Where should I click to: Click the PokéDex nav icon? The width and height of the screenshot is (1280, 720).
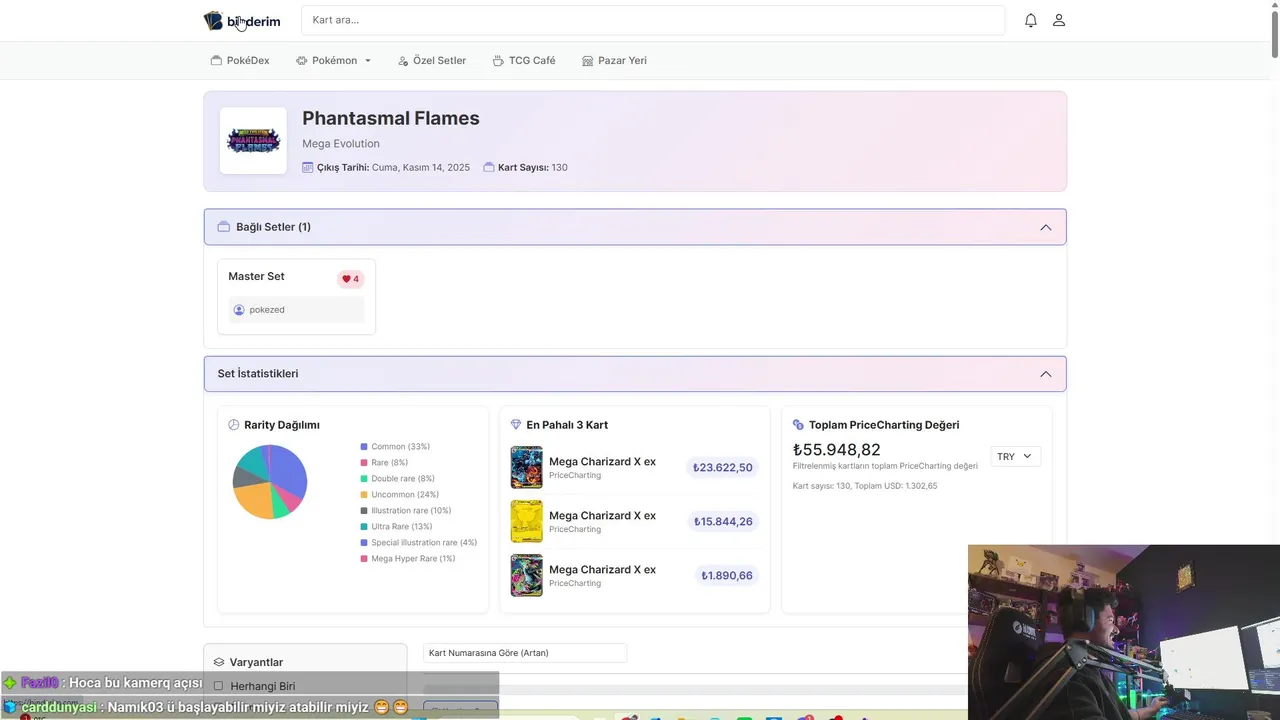coord(216,60)
